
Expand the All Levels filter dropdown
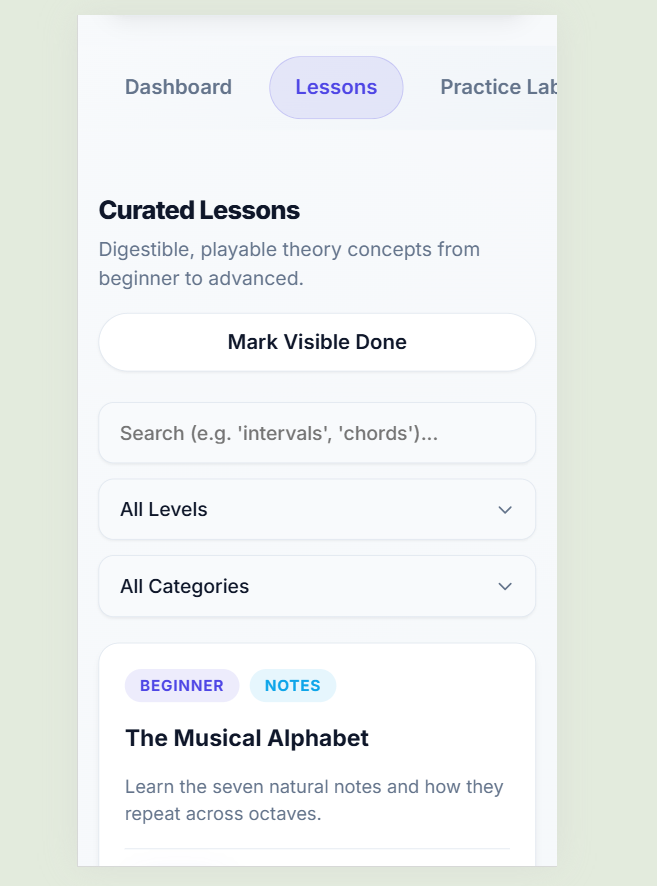316,510
